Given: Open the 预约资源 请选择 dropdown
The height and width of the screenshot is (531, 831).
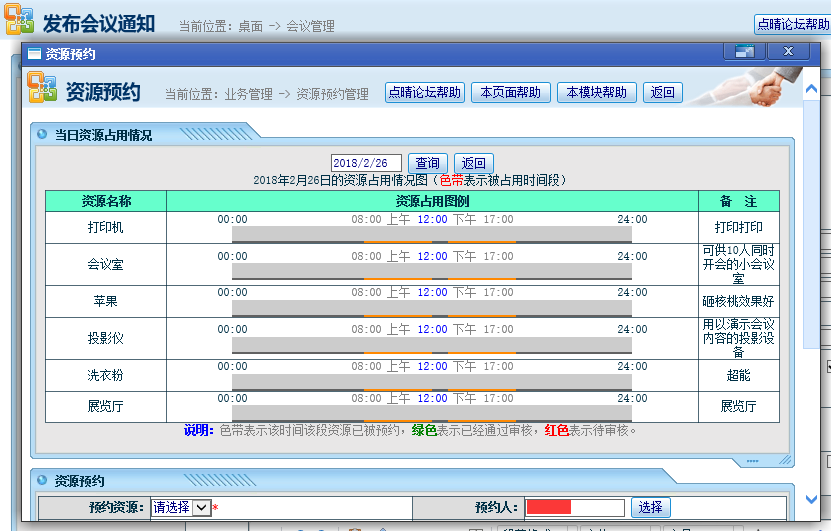Looking at the screenshot, I should [x=201, y=507].
